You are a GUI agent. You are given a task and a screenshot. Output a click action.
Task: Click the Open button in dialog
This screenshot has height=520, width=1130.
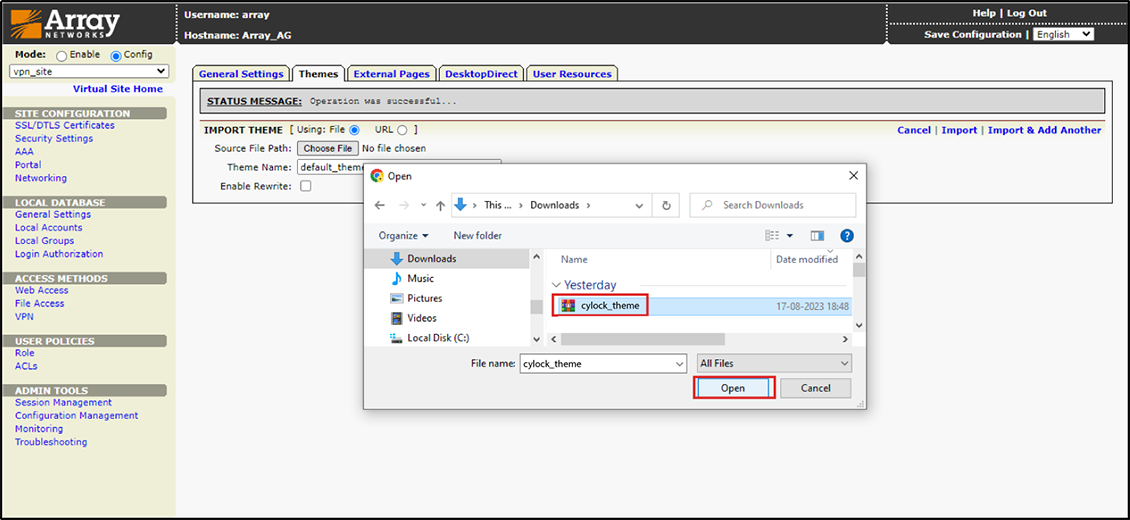coord(733,388)
